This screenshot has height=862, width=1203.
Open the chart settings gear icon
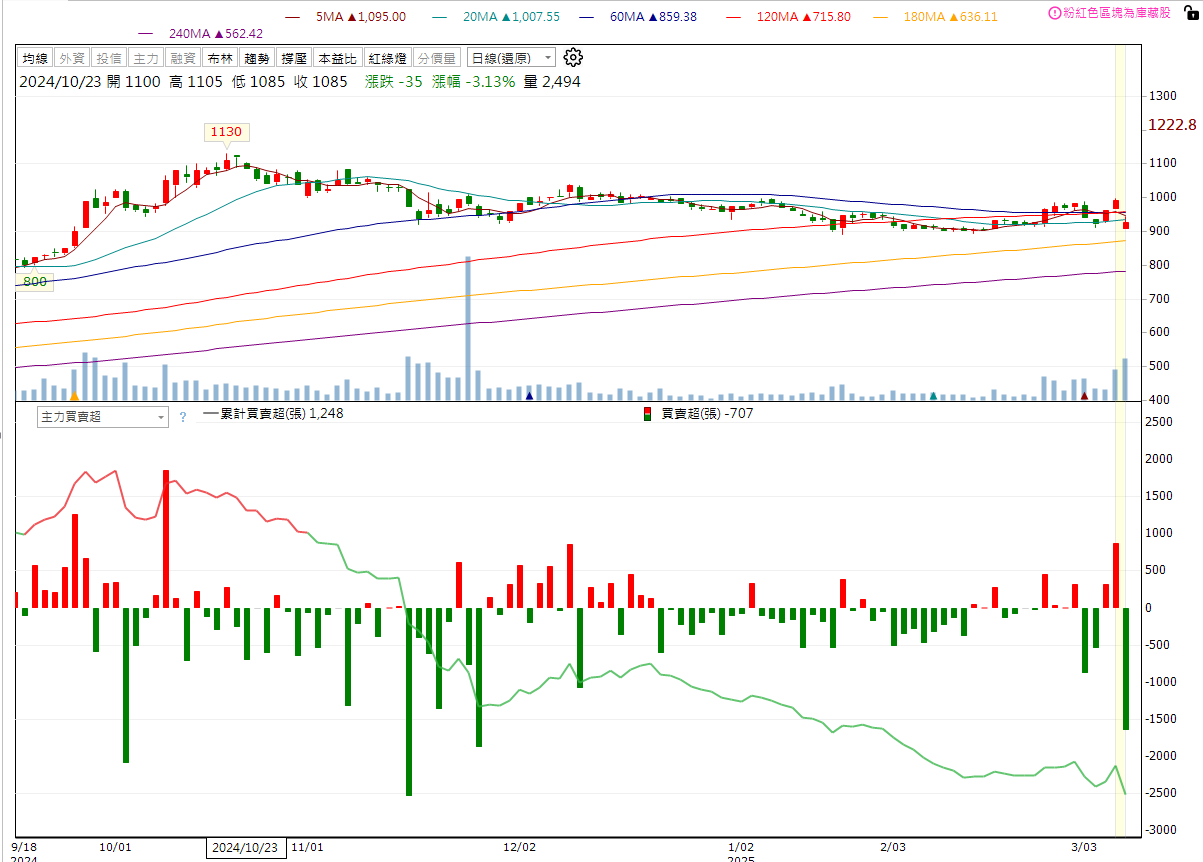tap(573, 58)
